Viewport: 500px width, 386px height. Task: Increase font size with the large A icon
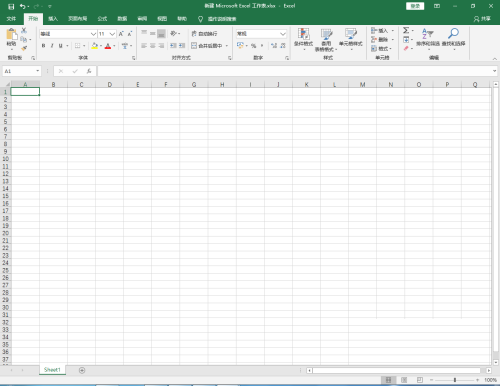pos(121,34)
